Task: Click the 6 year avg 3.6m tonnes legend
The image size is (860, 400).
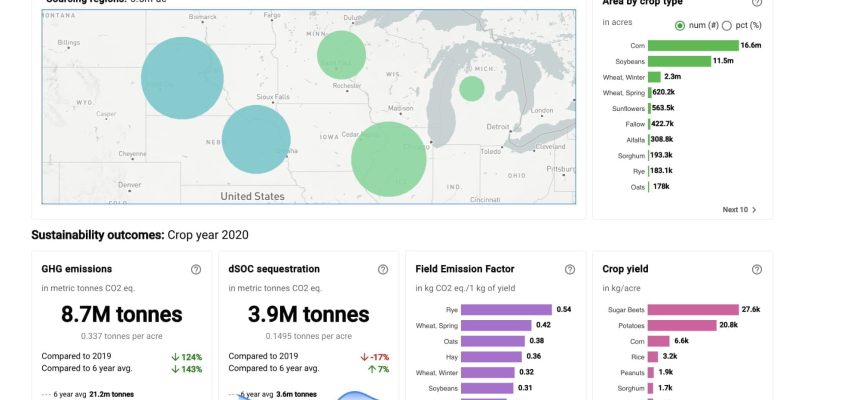Action: tap(274, 394)
